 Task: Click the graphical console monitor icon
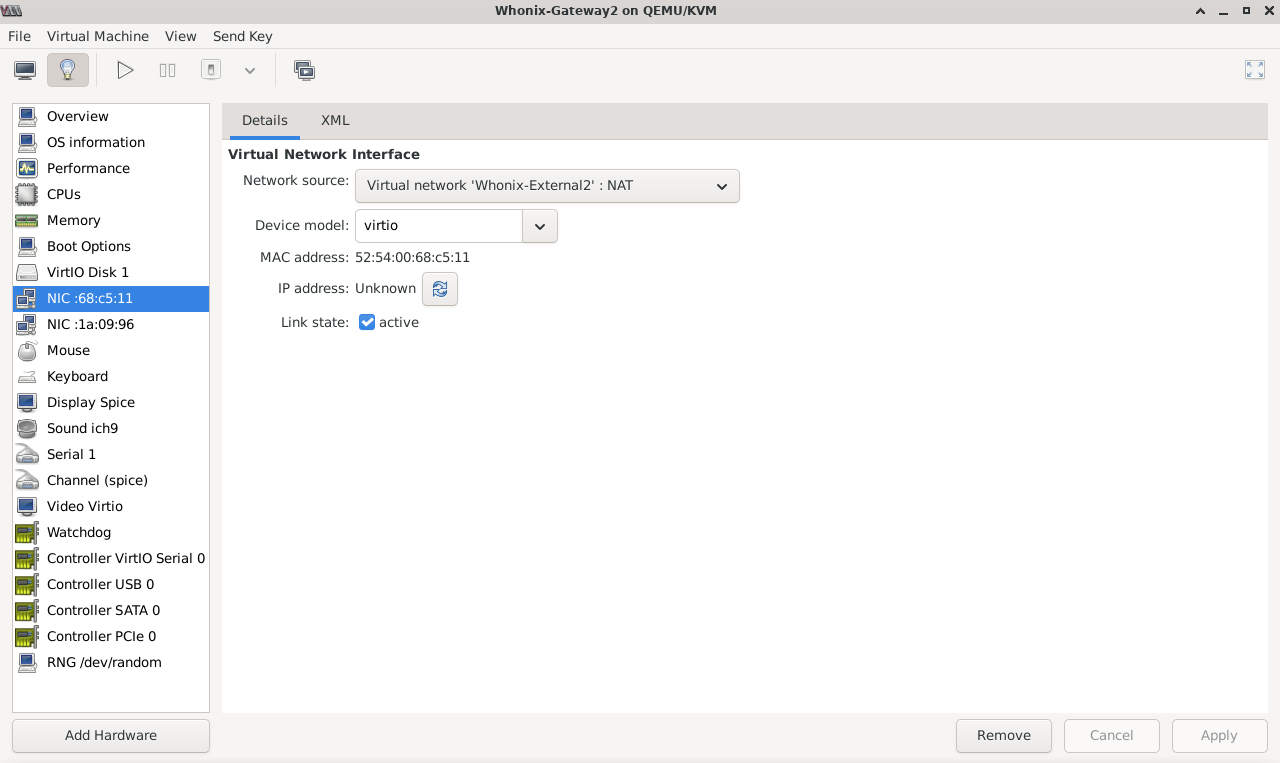click(25, 70)
